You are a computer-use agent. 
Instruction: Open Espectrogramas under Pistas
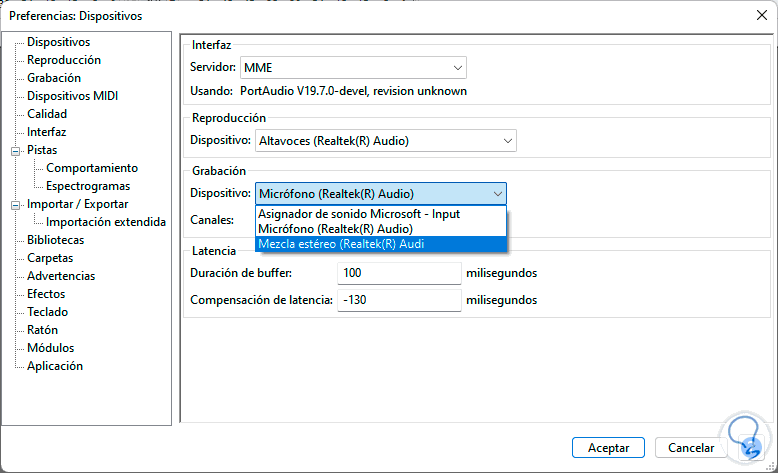pos(88,186)
